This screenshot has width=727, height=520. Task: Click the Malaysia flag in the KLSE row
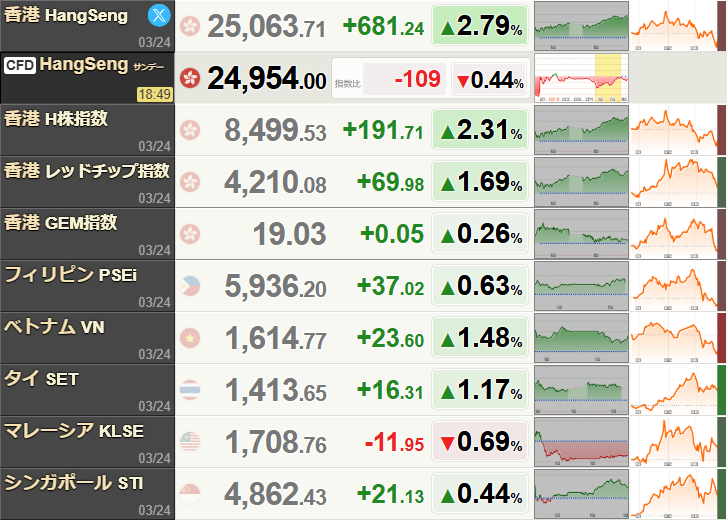coord(190,442)
